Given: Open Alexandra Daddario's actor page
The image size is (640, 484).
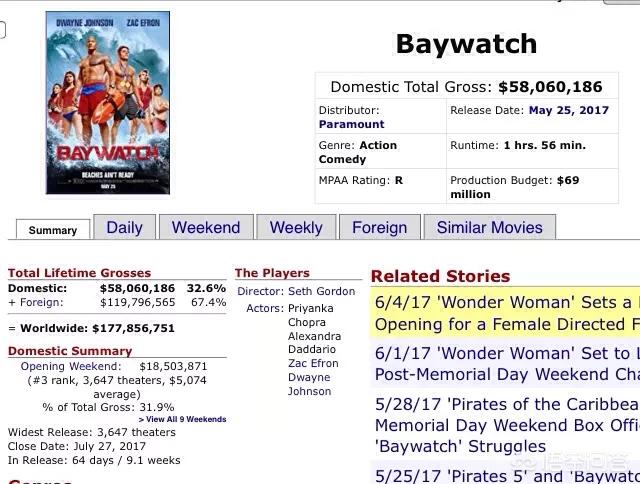Looking at the screenshot, I should click(x=314, y=343).
